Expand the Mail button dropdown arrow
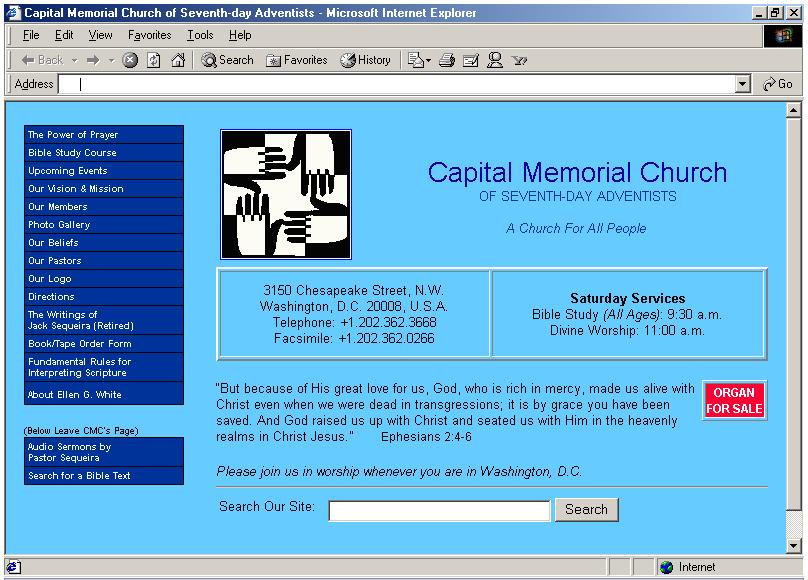 pos(428,60)
